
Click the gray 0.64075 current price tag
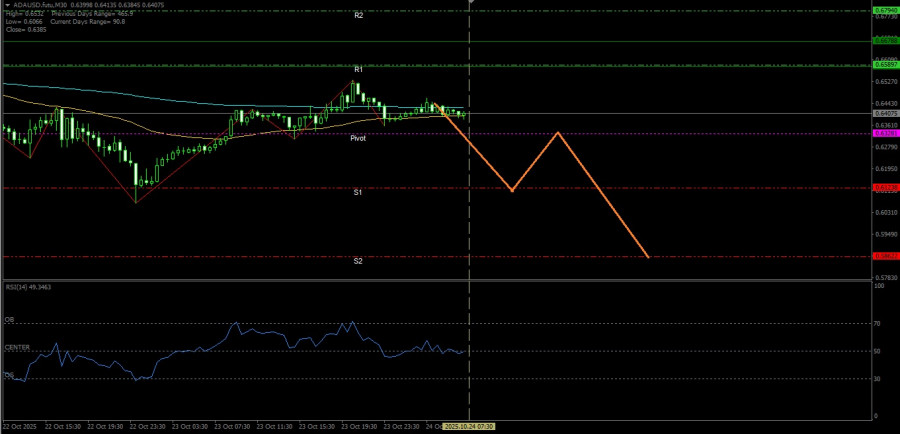[x=884, y=113]
